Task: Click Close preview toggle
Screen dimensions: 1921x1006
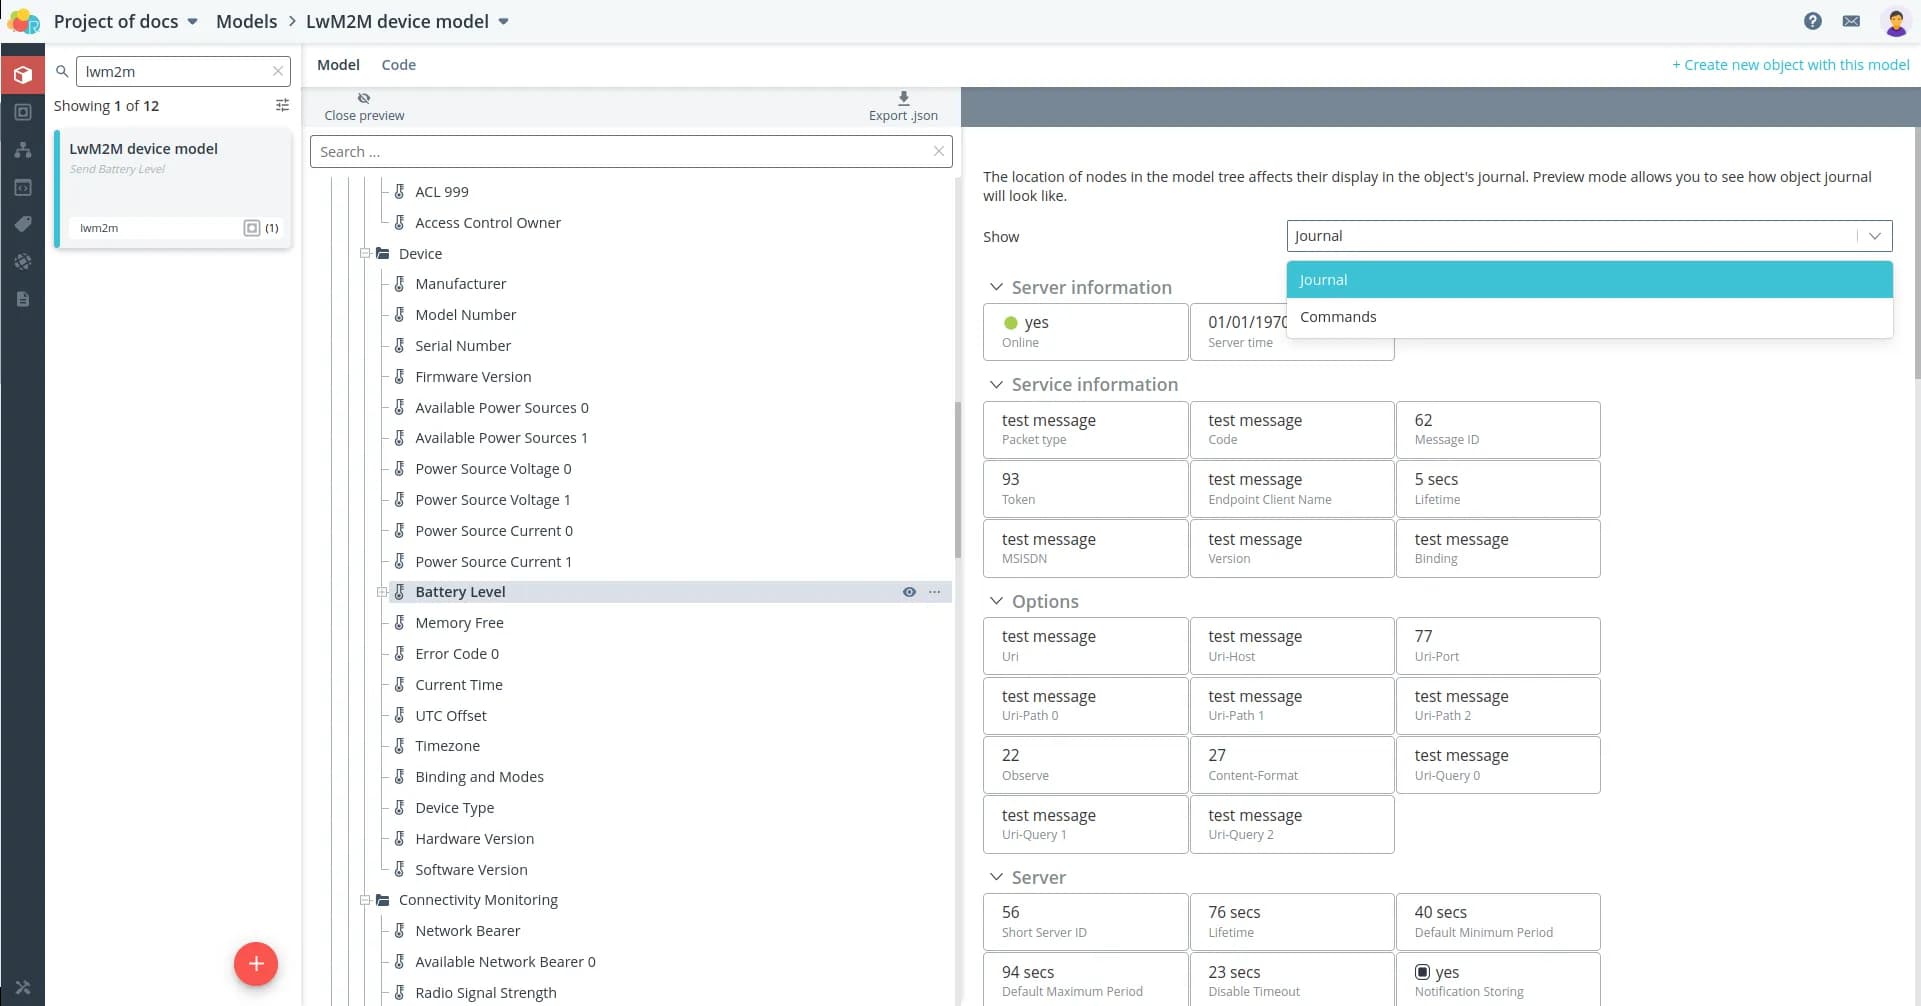Action: pyautogui.click(x=364, y=106)
